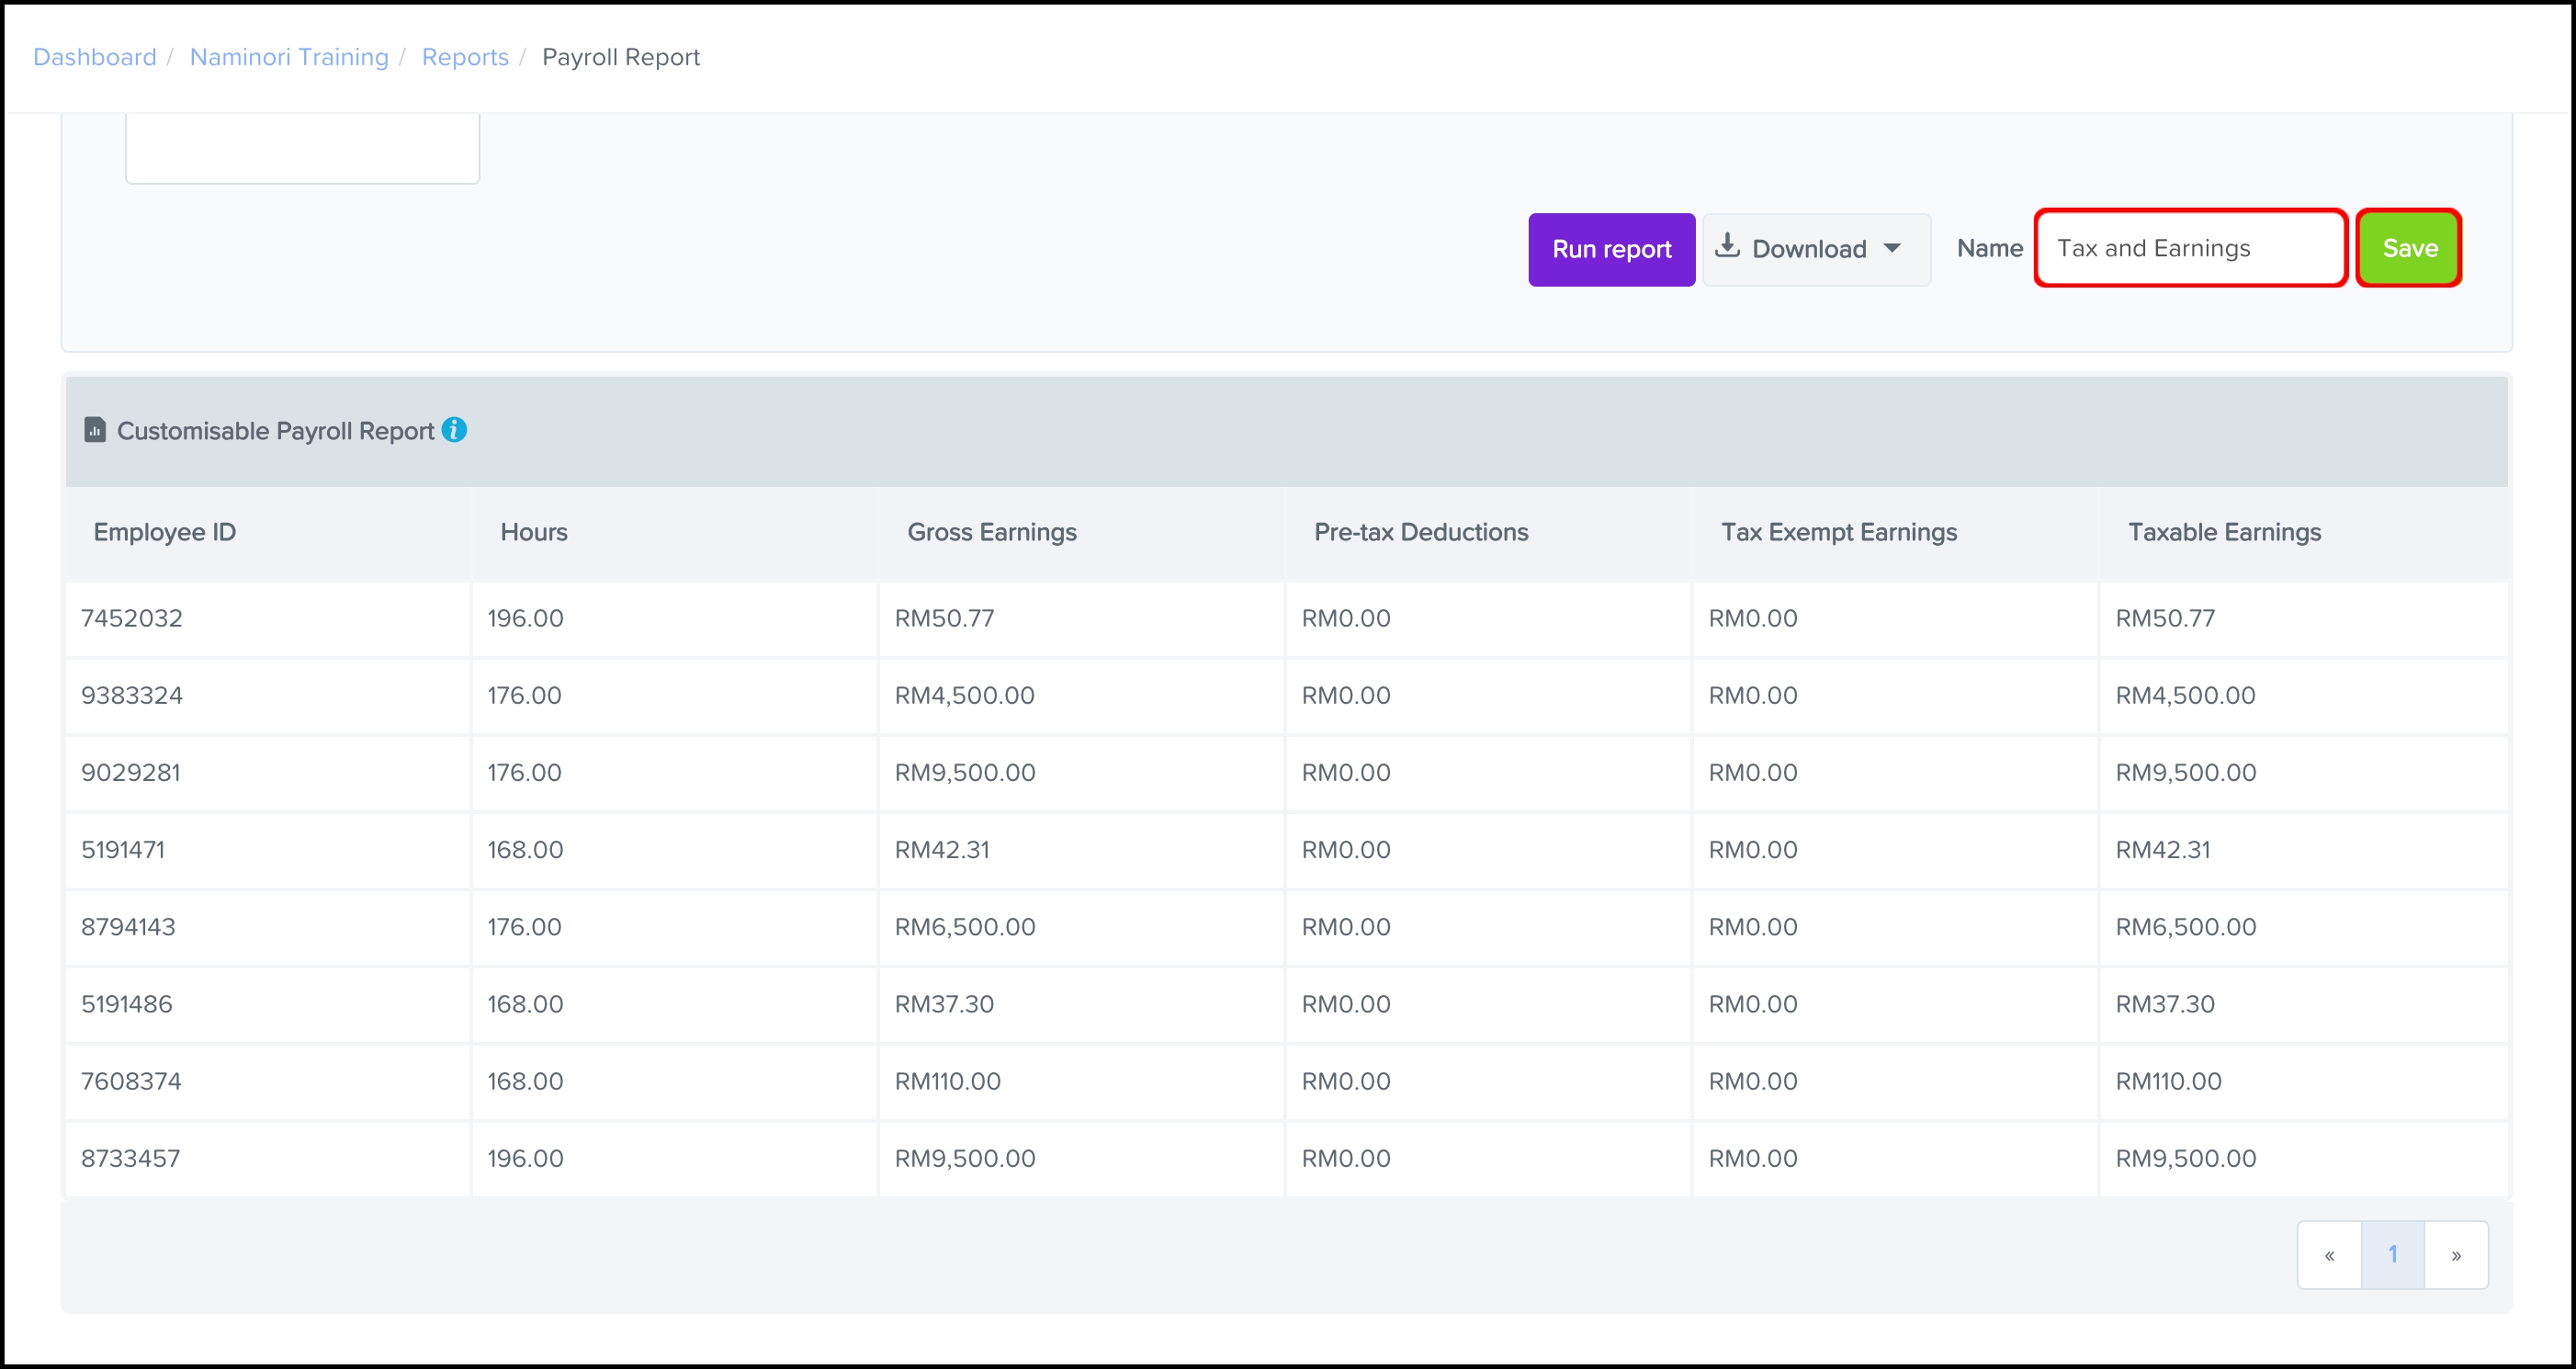Go to previous page with « arrow
Viewport: 2576px width, 1369px height.
click(x=2329, y=1255)
